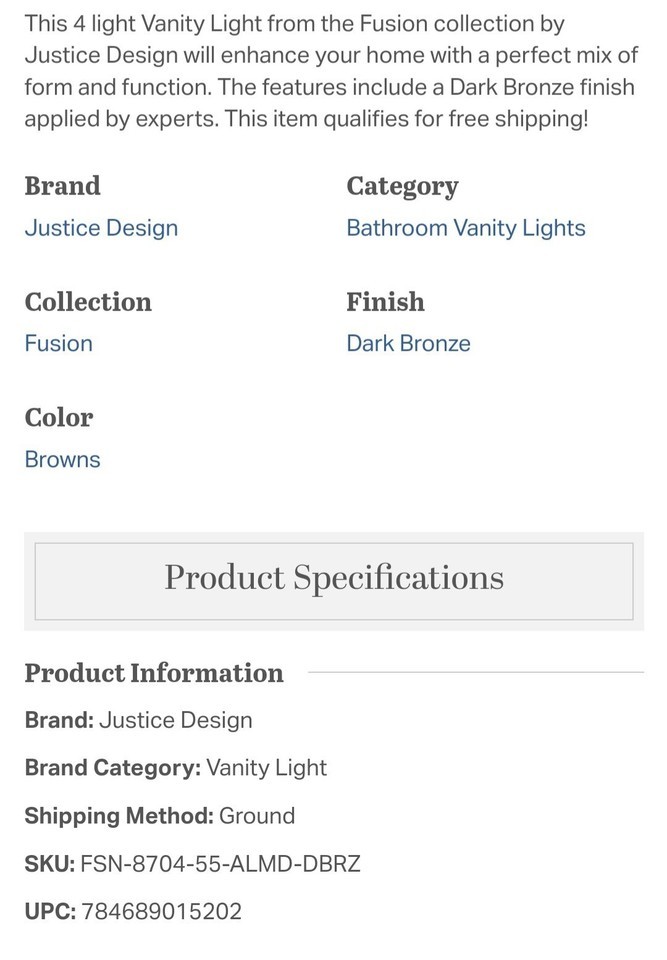Screen dimensions: 667x960
Task: Click the product description paragraph
Action: pyautogui.click(x=331, y=71)
